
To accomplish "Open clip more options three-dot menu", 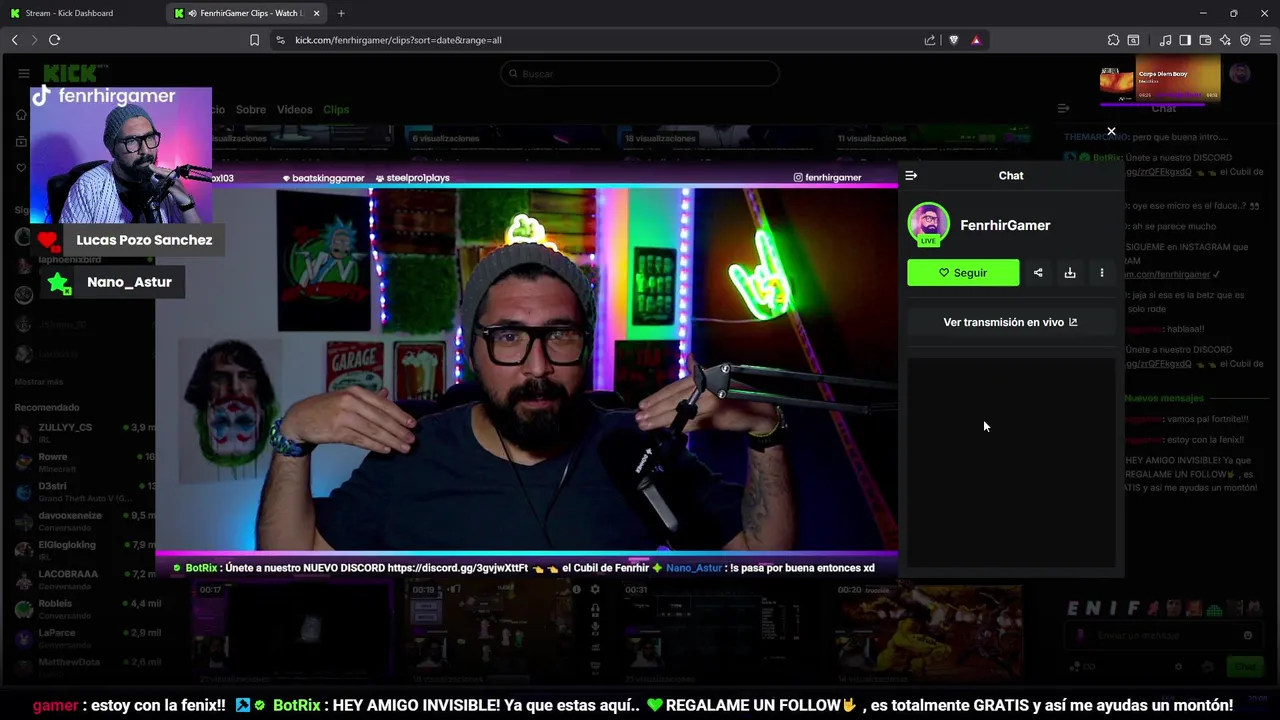I will point(1102,272).
